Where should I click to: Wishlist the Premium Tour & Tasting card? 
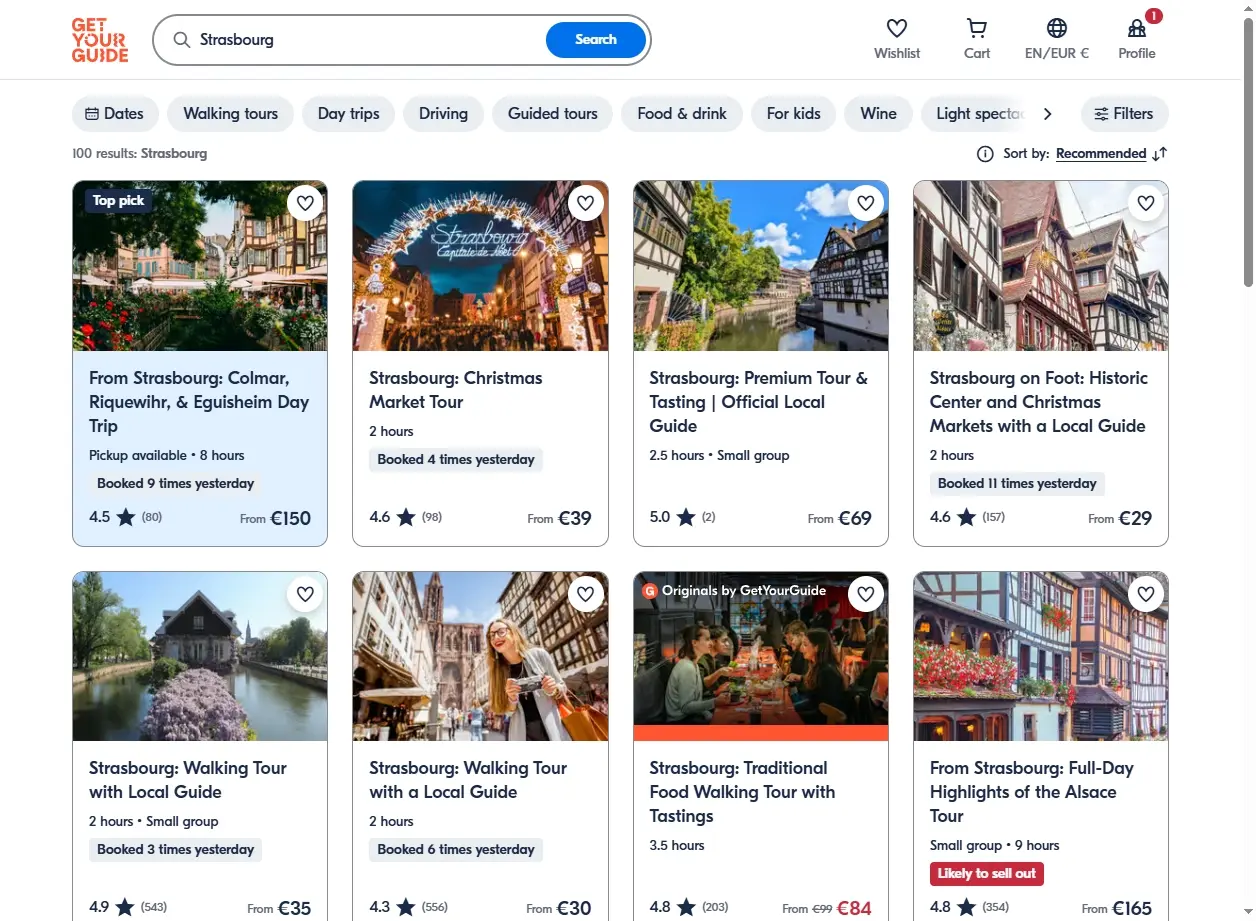[866, 203]
